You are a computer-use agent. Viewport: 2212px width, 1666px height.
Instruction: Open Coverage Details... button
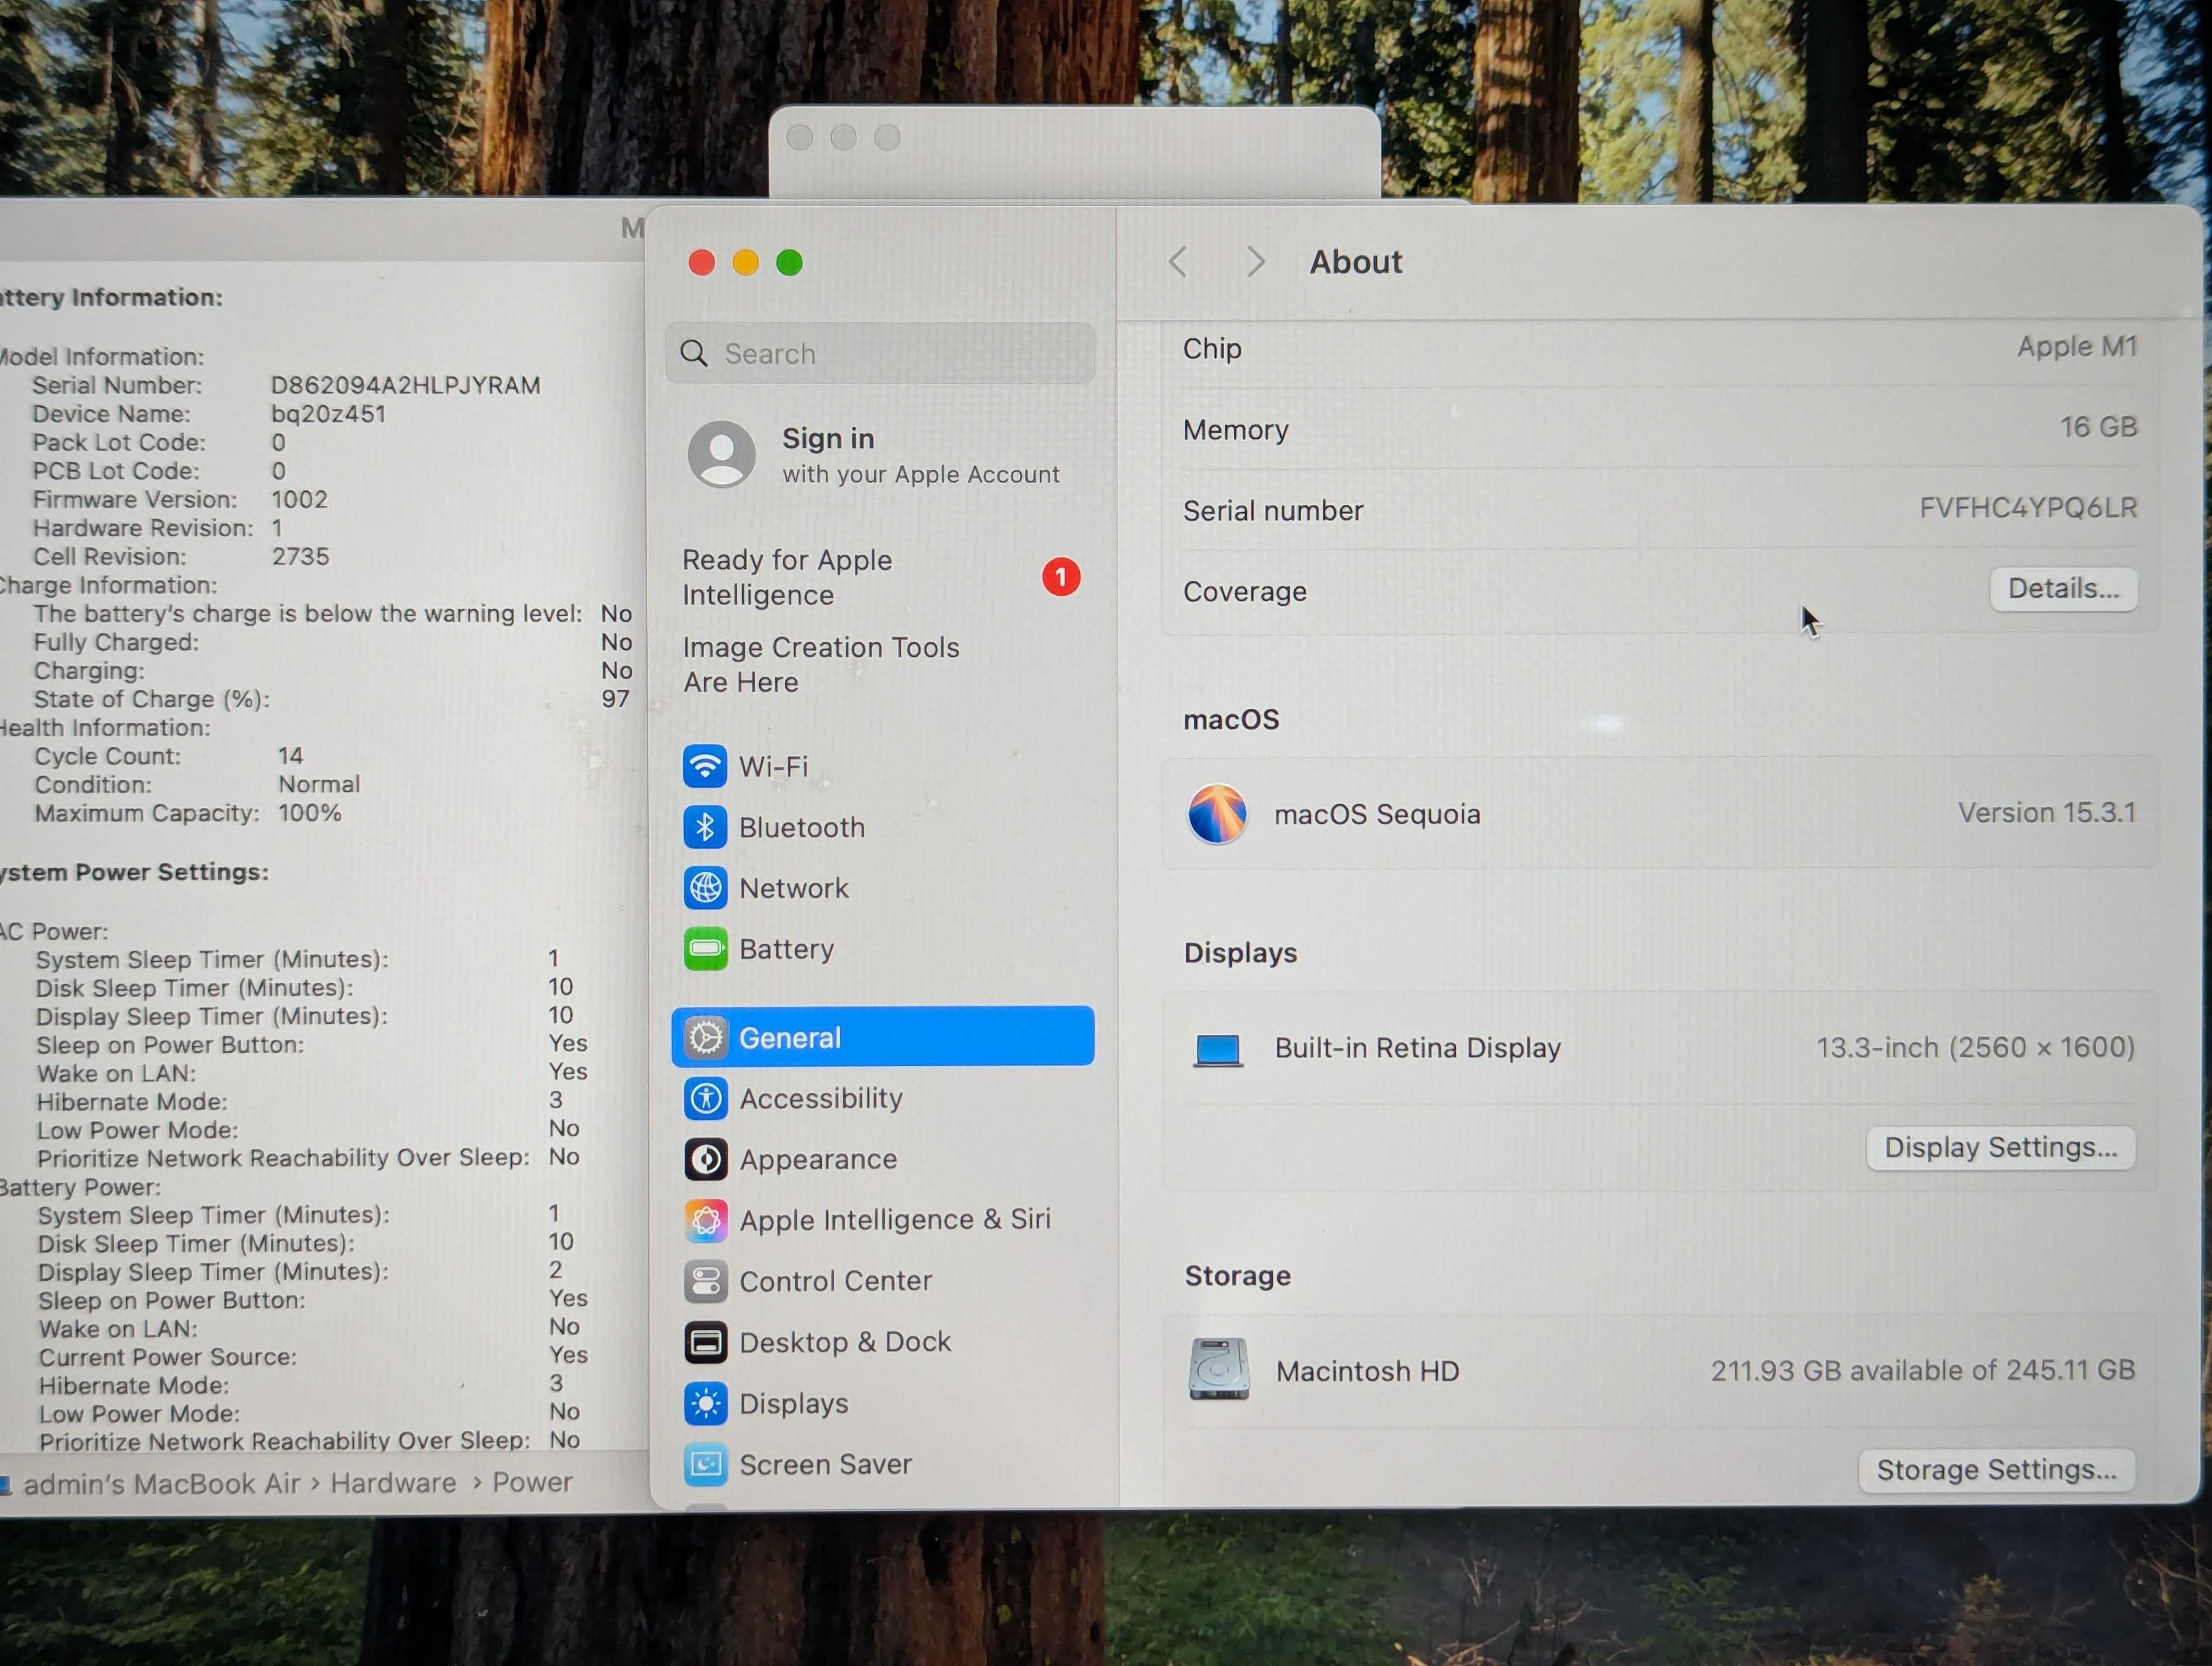point(2063,589)
